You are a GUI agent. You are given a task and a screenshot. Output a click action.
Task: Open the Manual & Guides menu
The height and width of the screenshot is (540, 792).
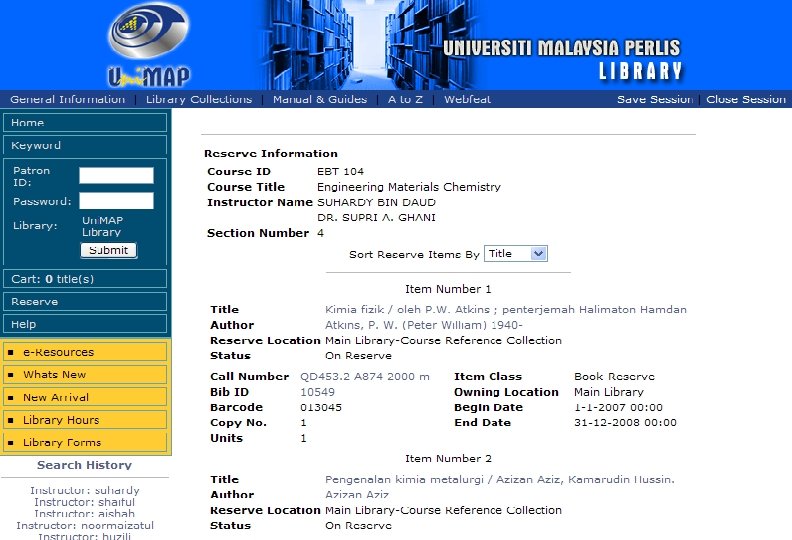click(x=320, y=99)
